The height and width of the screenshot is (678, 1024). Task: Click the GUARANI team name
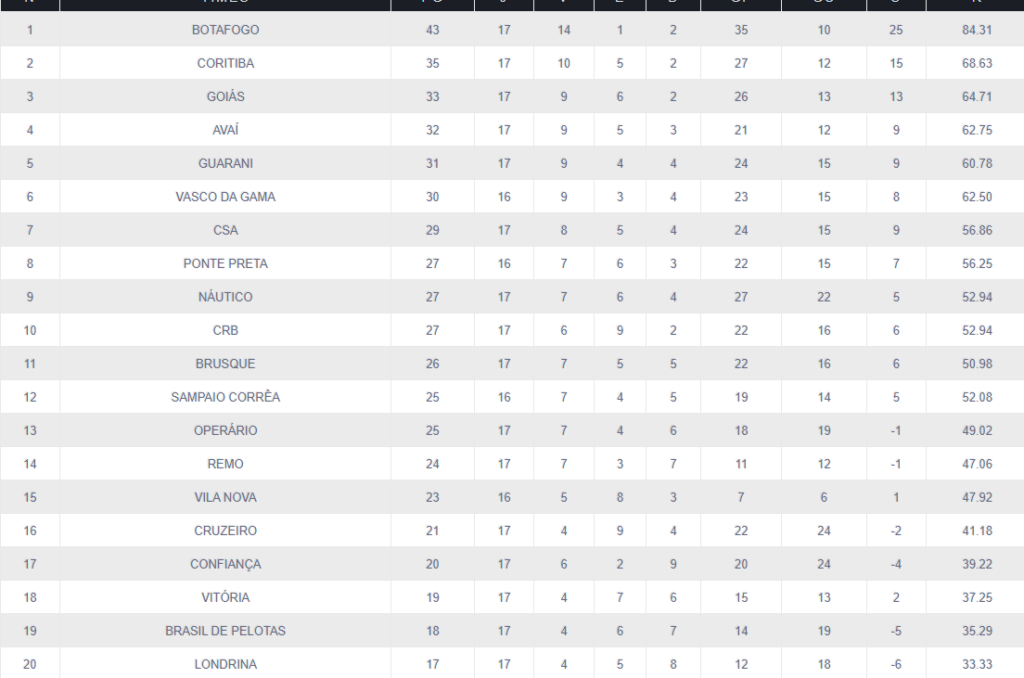225,163
